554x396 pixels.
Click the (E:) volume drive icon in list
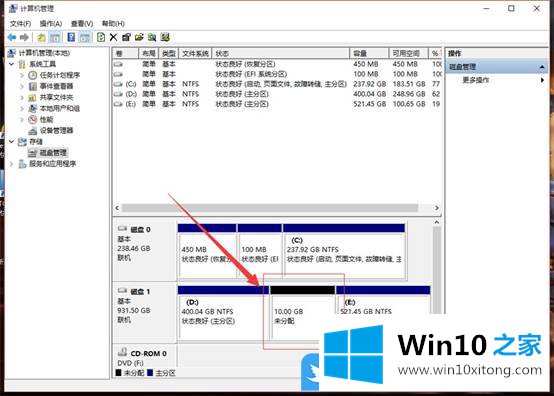coord(118,104)
